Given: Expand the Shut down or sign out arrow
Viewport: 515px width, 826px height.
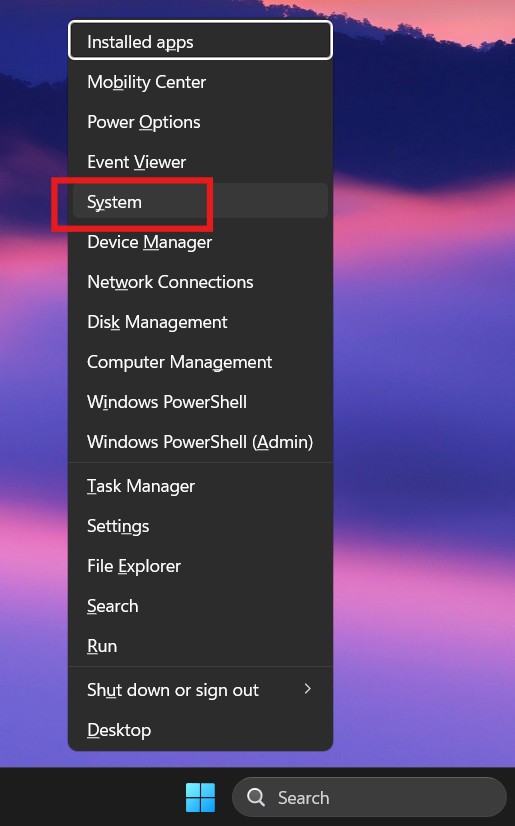Looking at the screenshot, I should (x=308, y=689).
